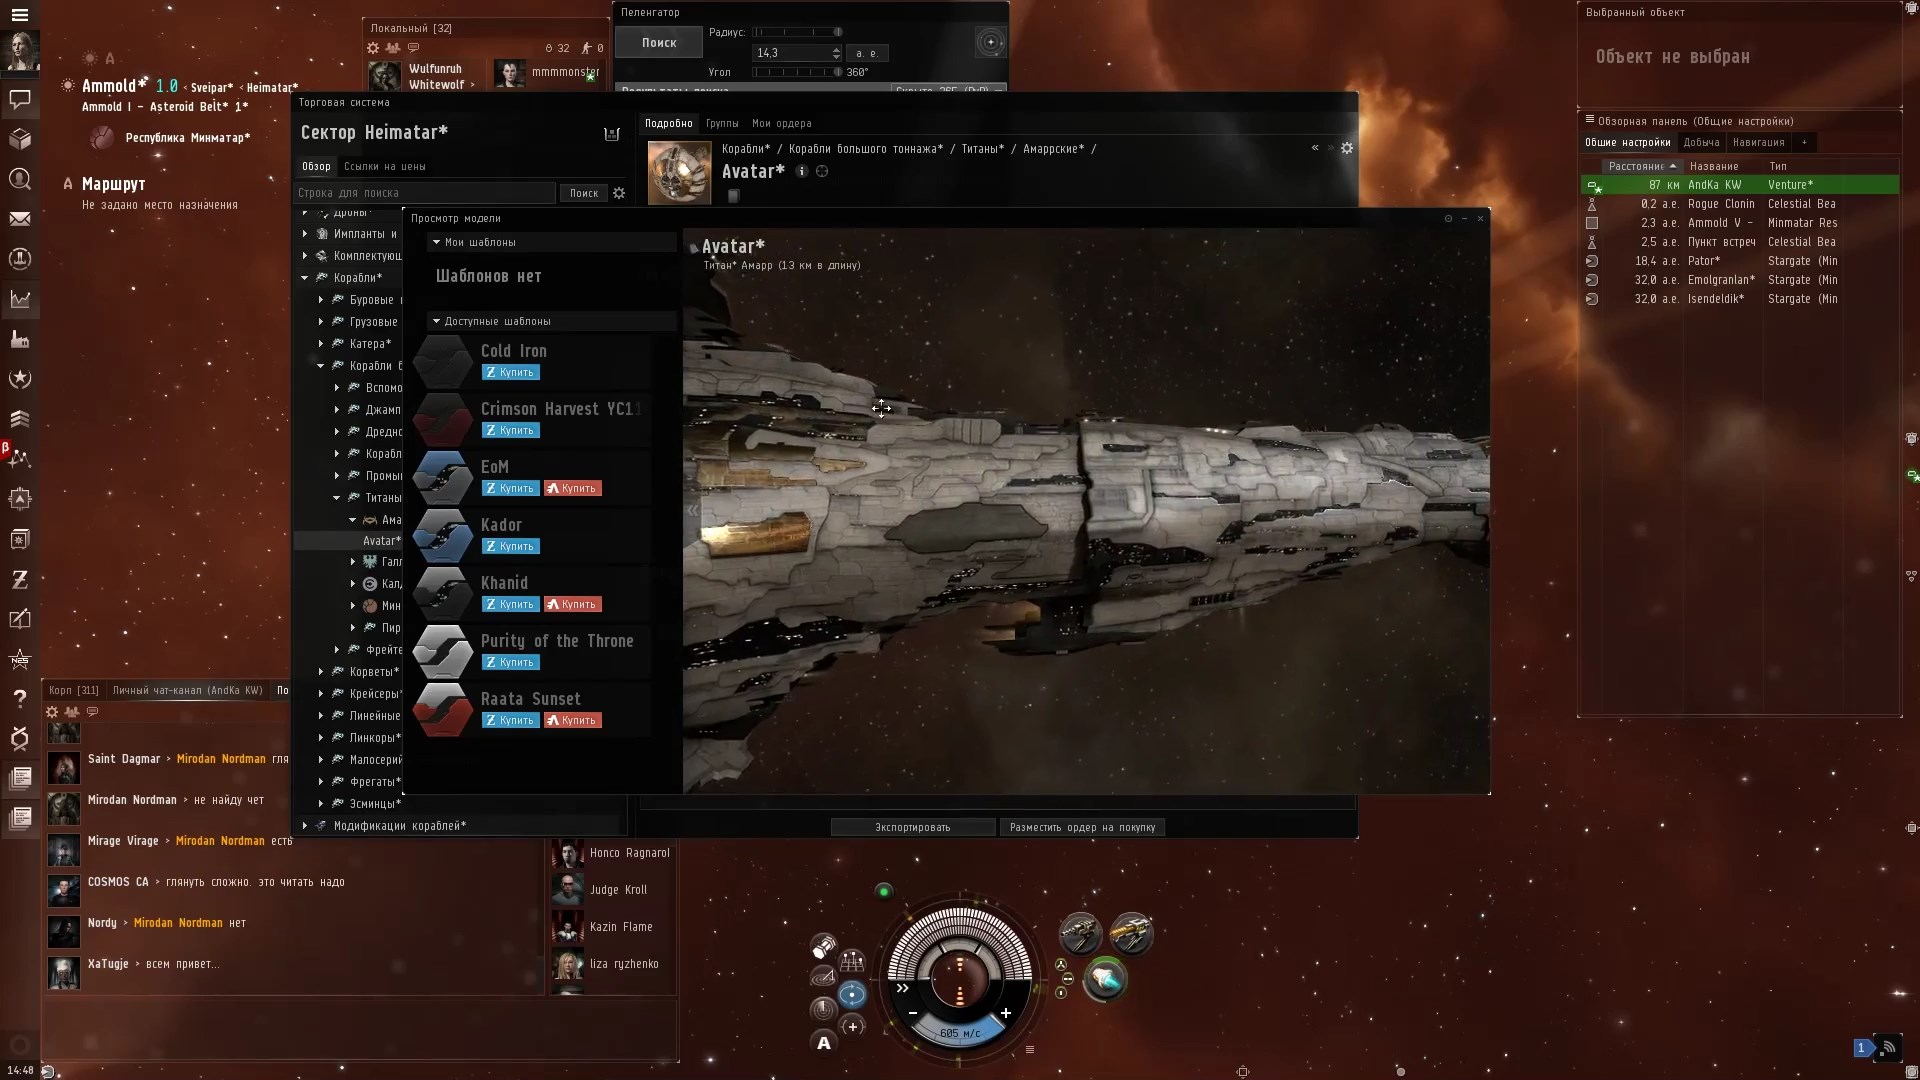Image resolution: width=1920 pixels, height=1080 pixels.
Task: Open the mail icon in the left Neocom sidebar
Action: coord(20,219)
